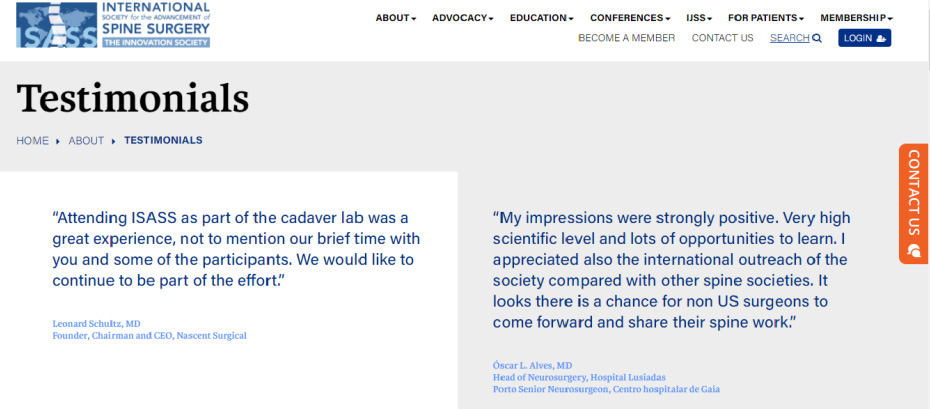Click the breadcrumb arrow after HOME
Image resolution: width=930 pixels, height=409 pixels.
click(58, 141)
